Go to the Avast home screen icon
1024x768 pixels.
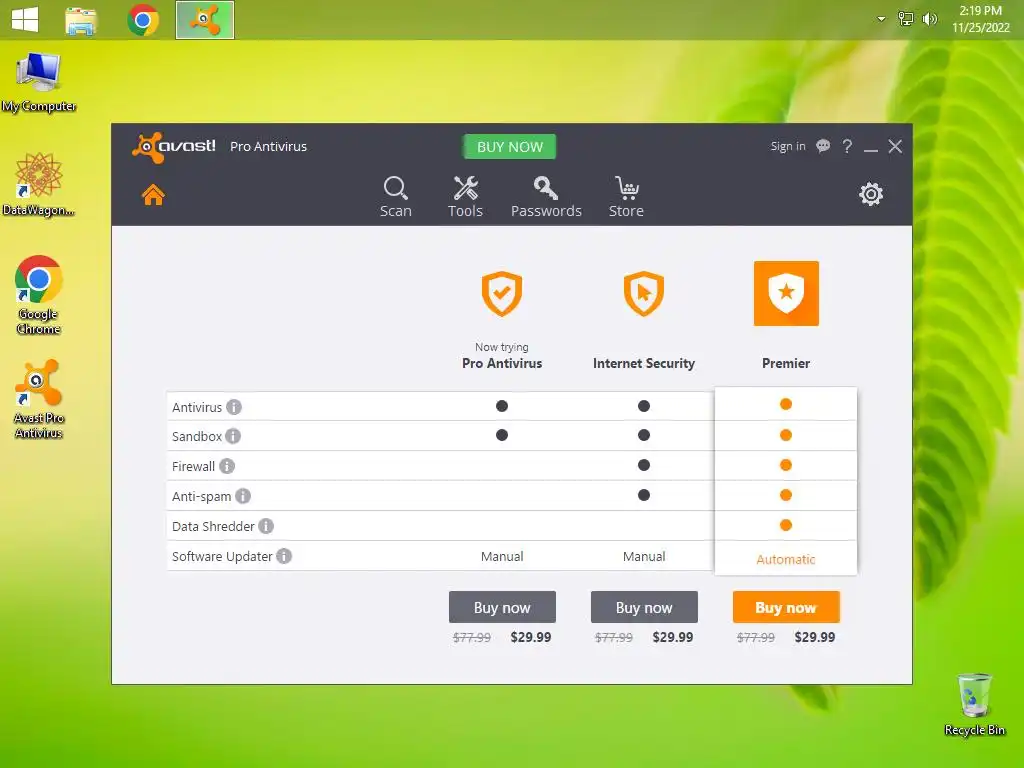153,195
